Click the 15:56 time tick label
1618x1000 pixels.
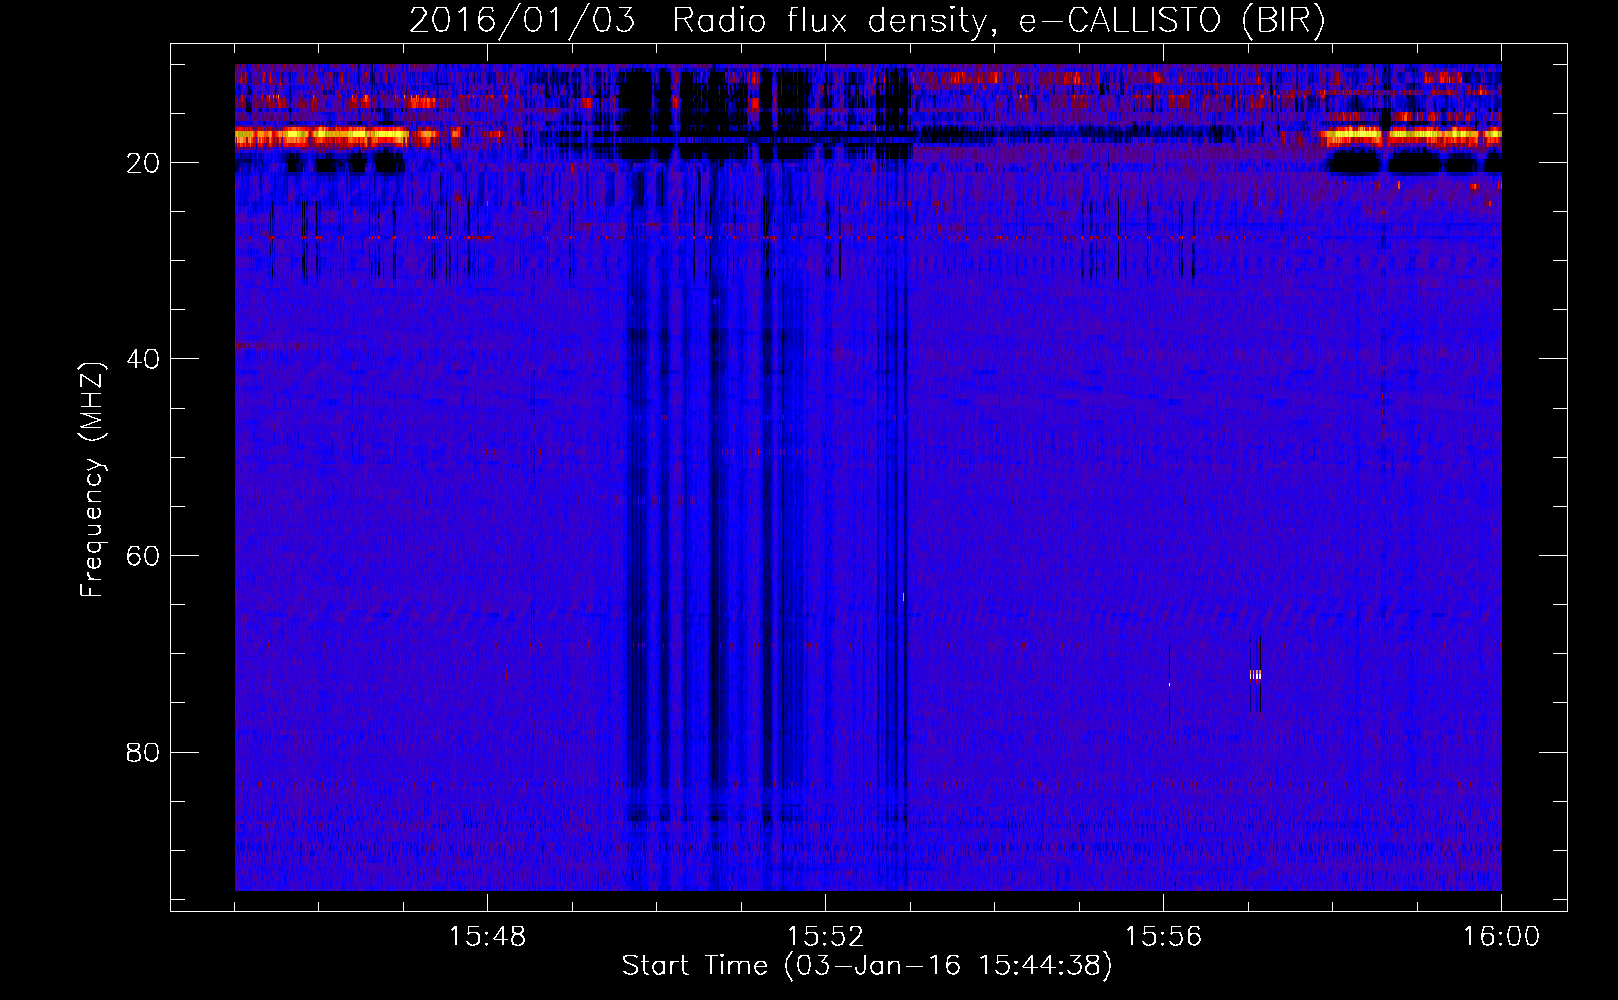[x=1163, y=937]
